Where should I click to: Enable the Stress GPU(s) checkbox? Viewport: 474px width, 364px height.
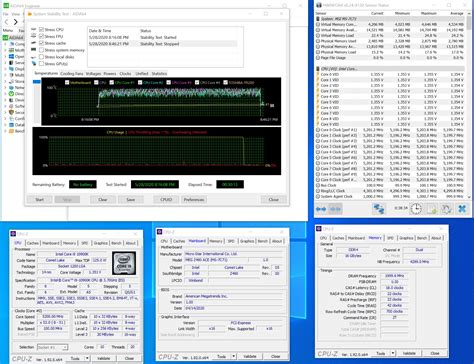click(41, 63)
